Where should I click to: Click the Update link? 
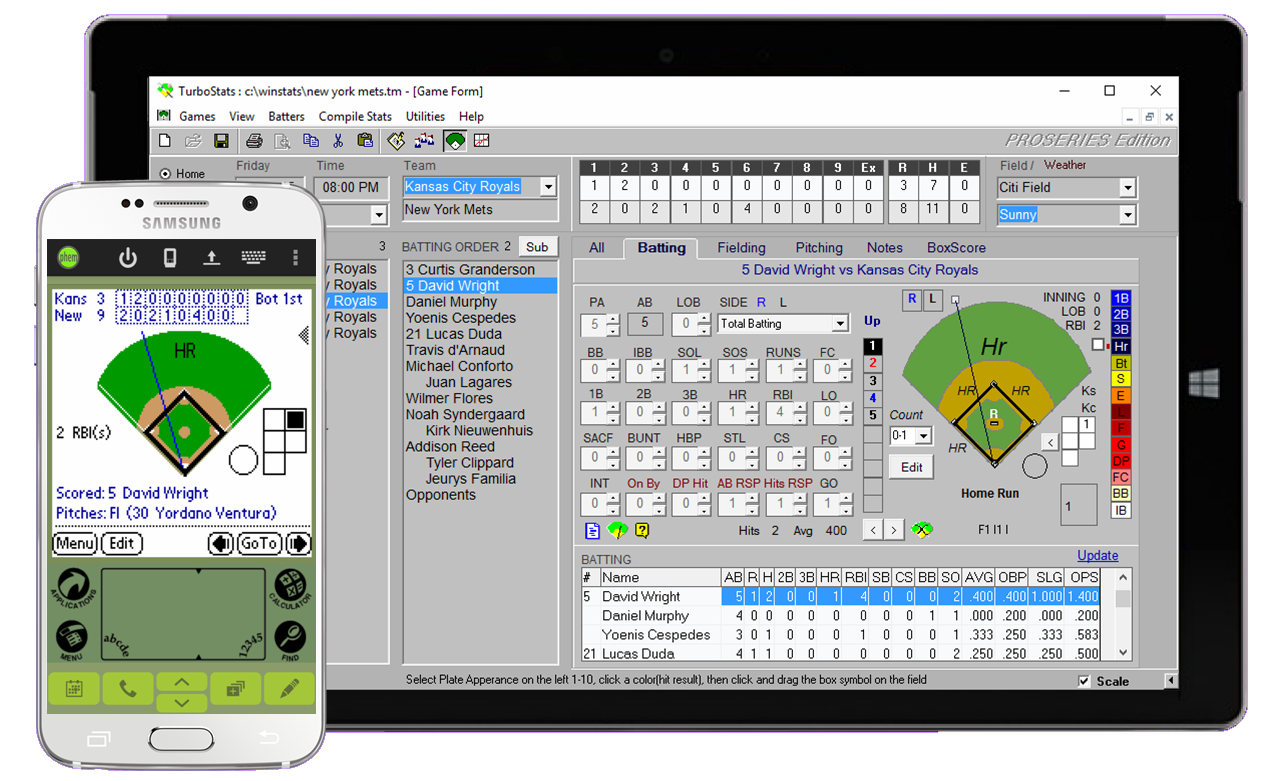pos(1097,556)
